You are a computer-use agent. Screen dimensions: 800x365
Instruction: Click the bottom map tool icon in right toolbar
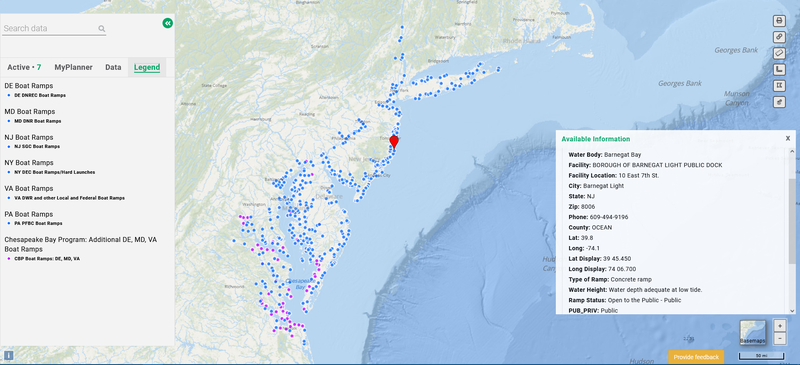779,102
